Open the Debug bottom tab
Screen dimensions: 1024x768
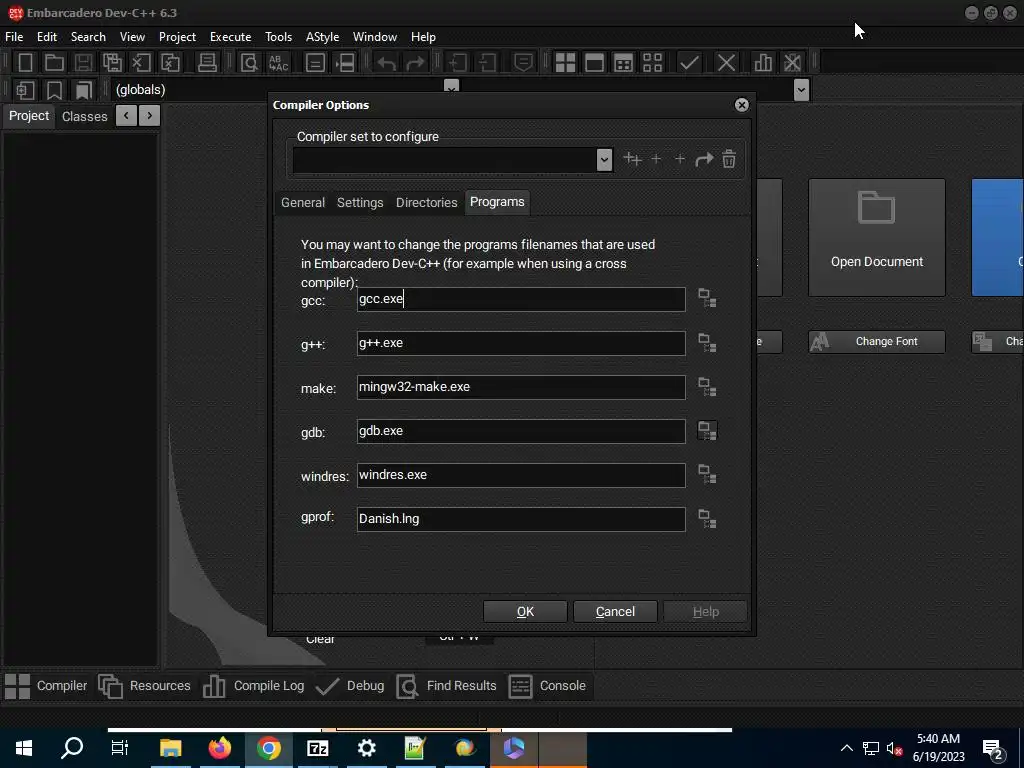pyautogui.click(x=350, y=686)
